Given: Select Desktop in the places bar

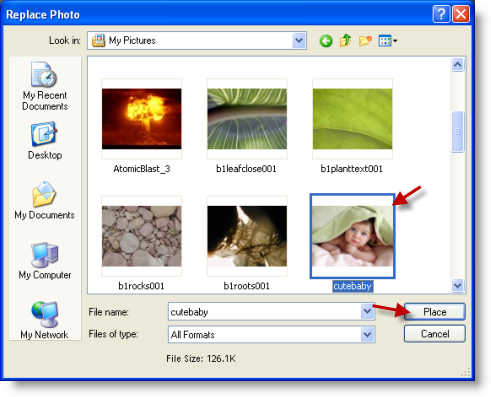Looking at the screenshot, I should click(45, 141).
